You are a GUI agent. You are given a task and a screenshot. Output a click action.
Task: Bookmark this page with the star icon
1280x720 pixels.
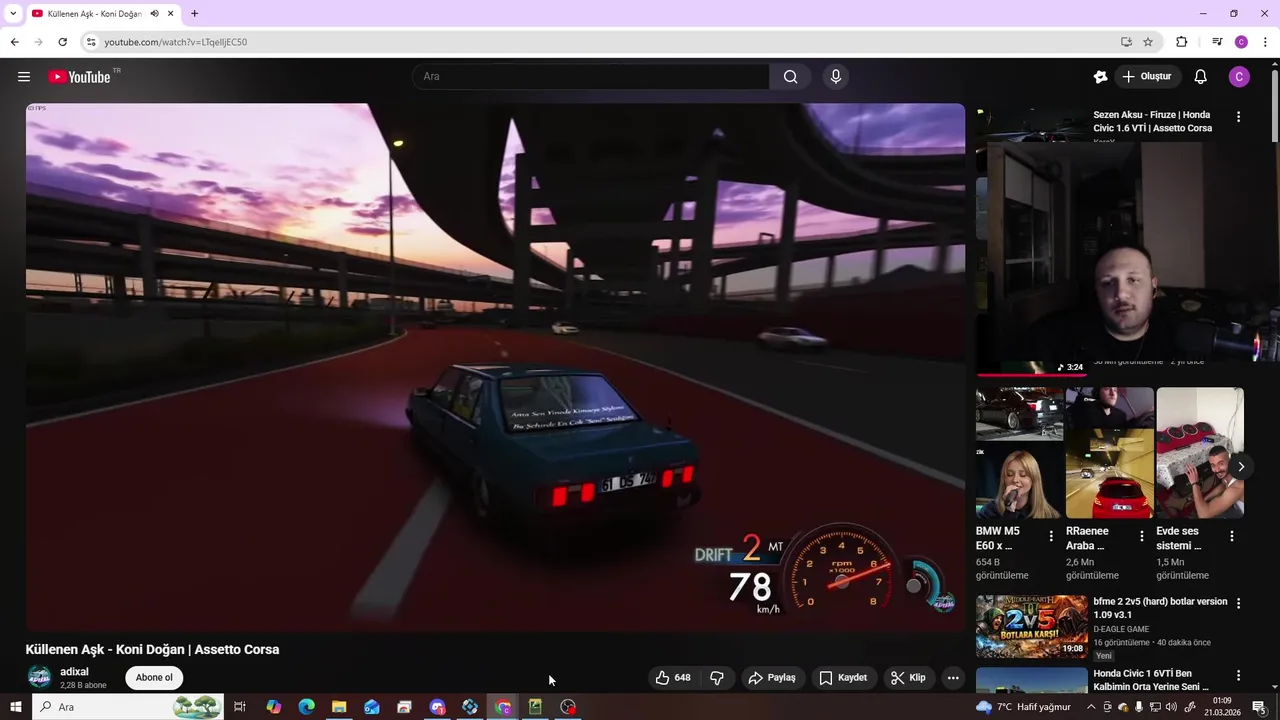click(x=1148, y=42)
